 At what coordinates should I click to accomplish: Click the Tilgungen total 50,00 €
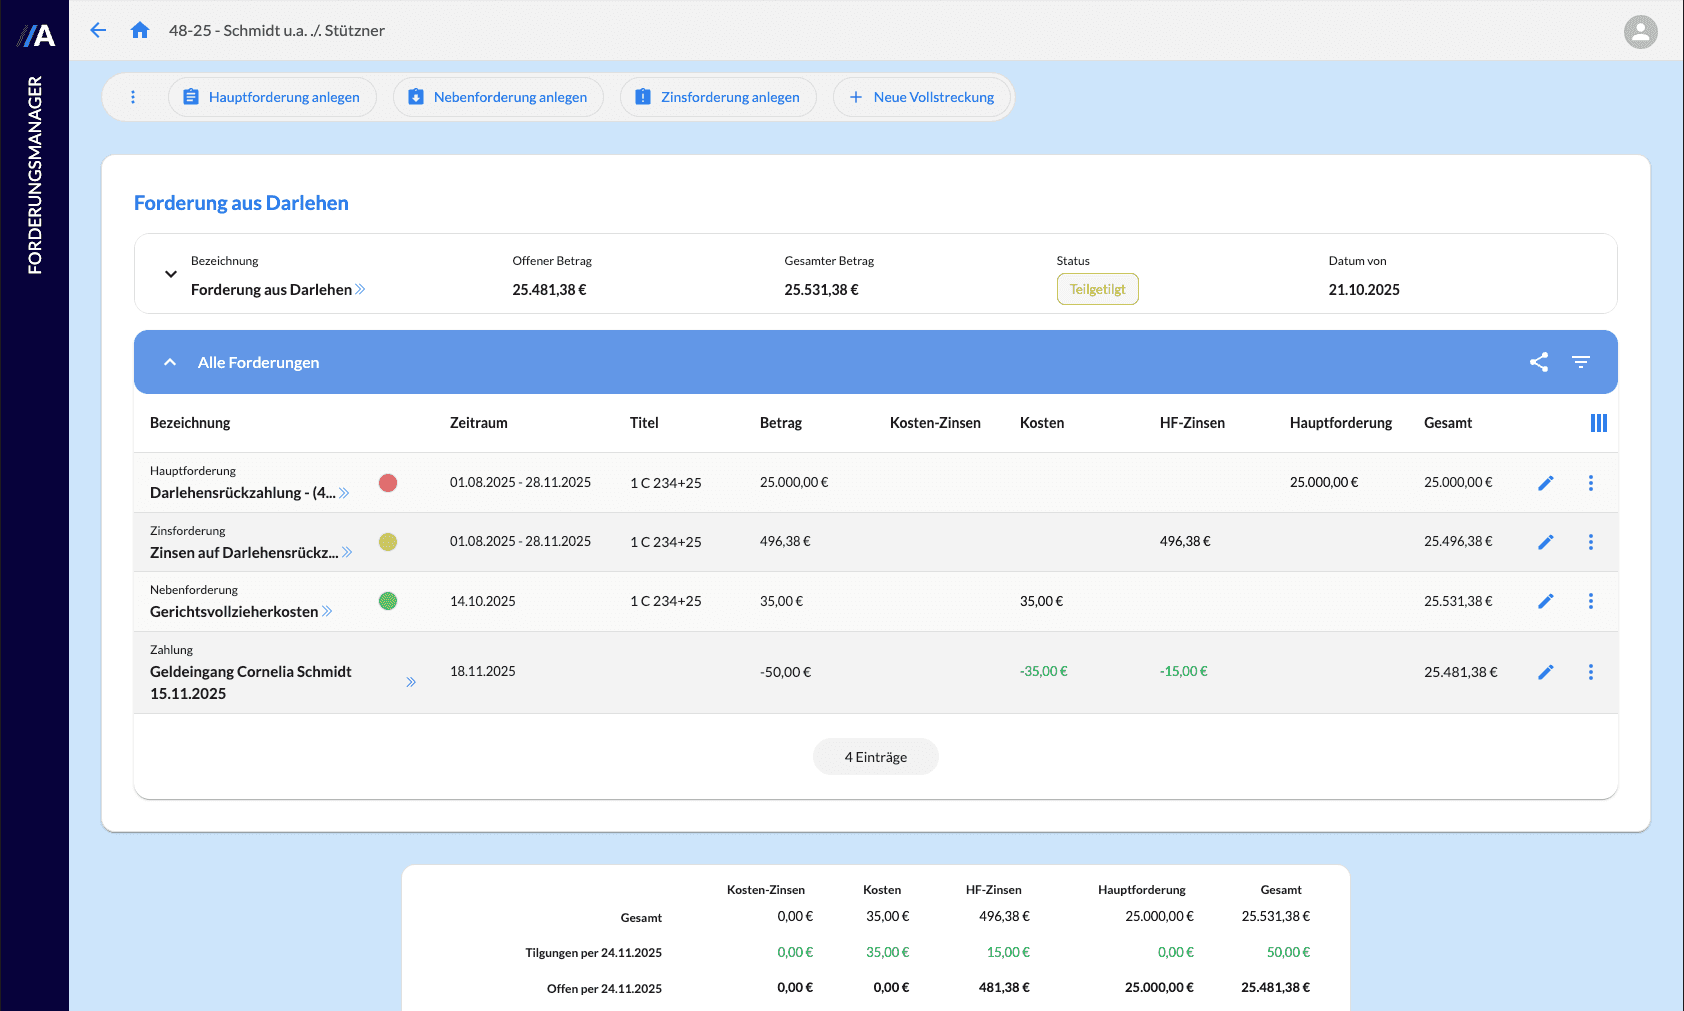1288,952
